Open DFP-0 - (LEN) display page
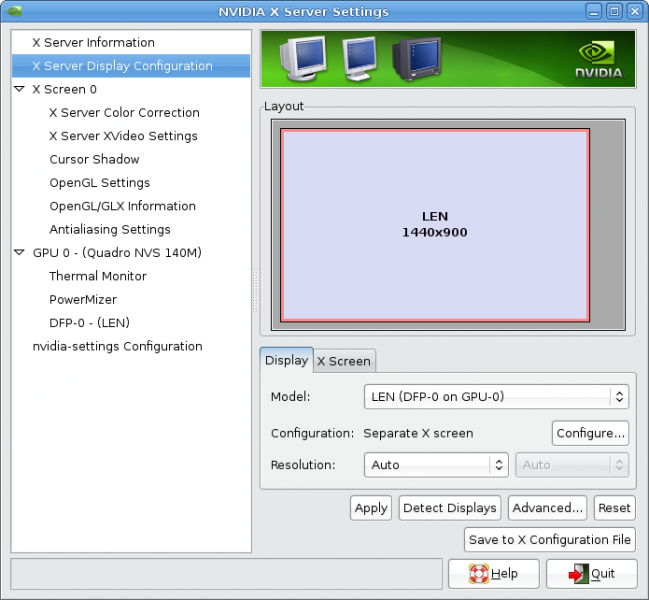 click(89, 322)
